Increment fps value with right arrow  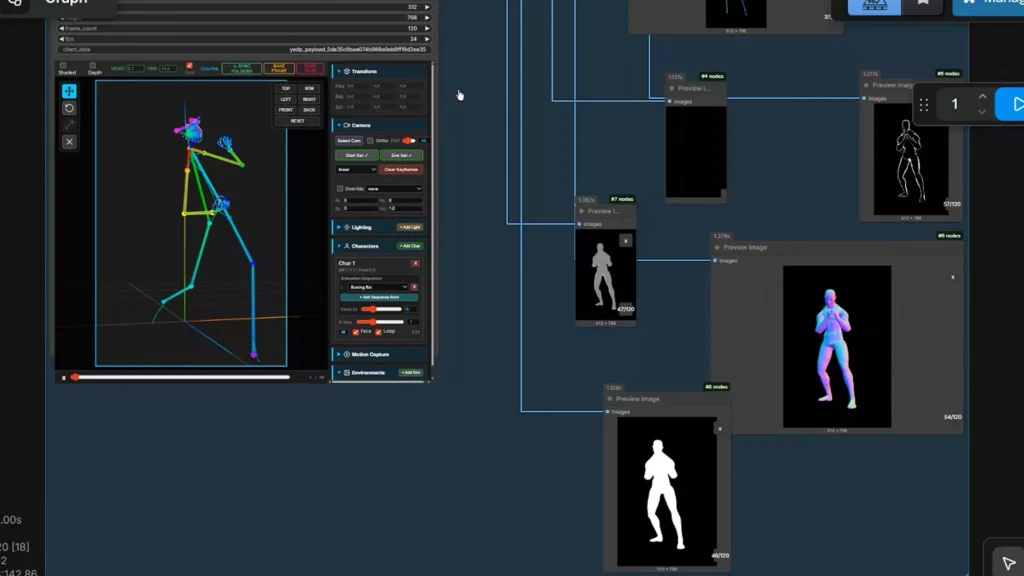(x=427, y=39)
